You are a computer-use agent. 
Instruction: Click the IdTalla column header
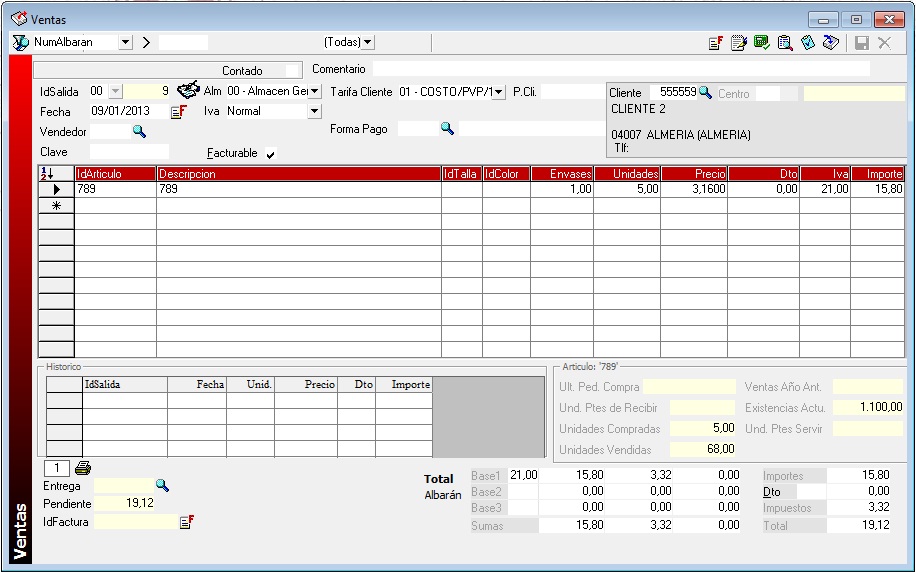point(462,174)
